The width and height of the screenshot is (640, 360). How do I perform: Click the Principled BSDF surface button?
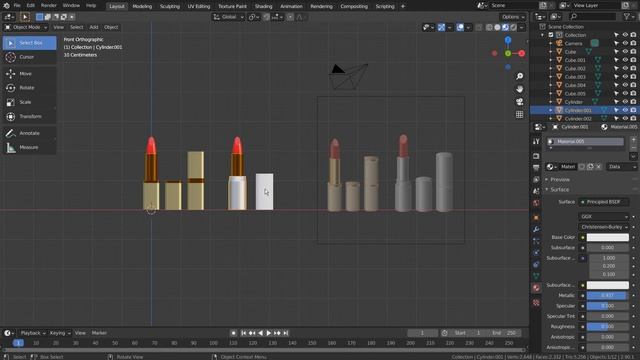[603, 202]
